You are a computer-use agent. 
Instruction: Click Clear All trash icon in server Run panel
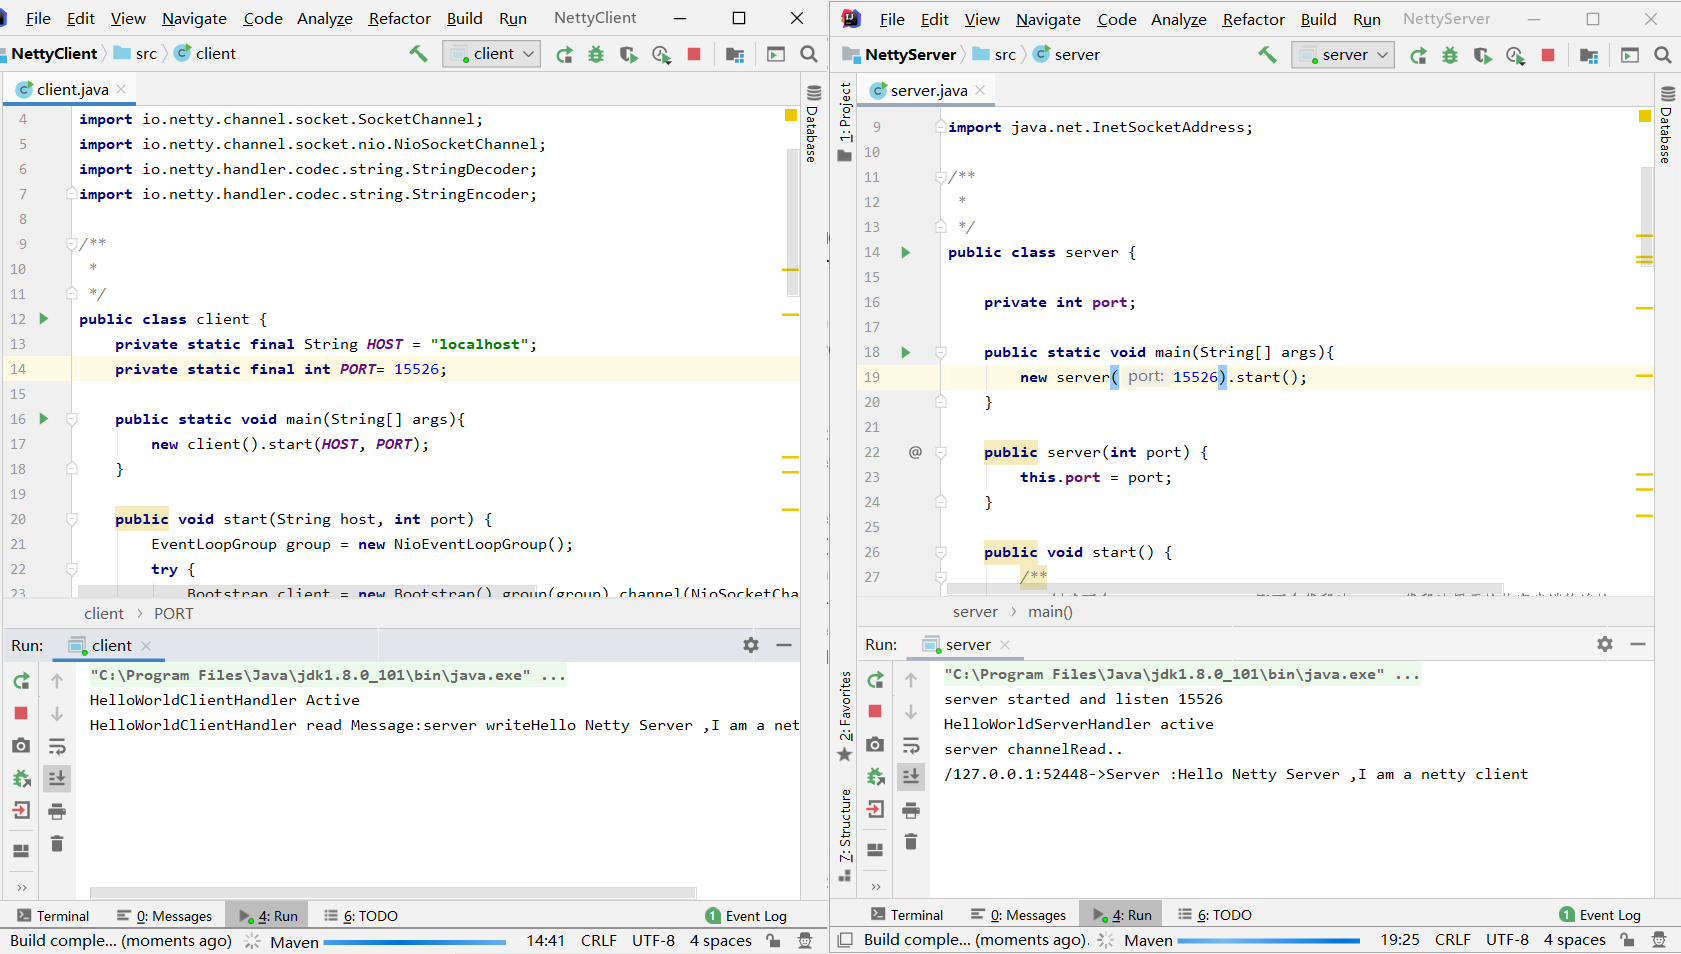911,842
